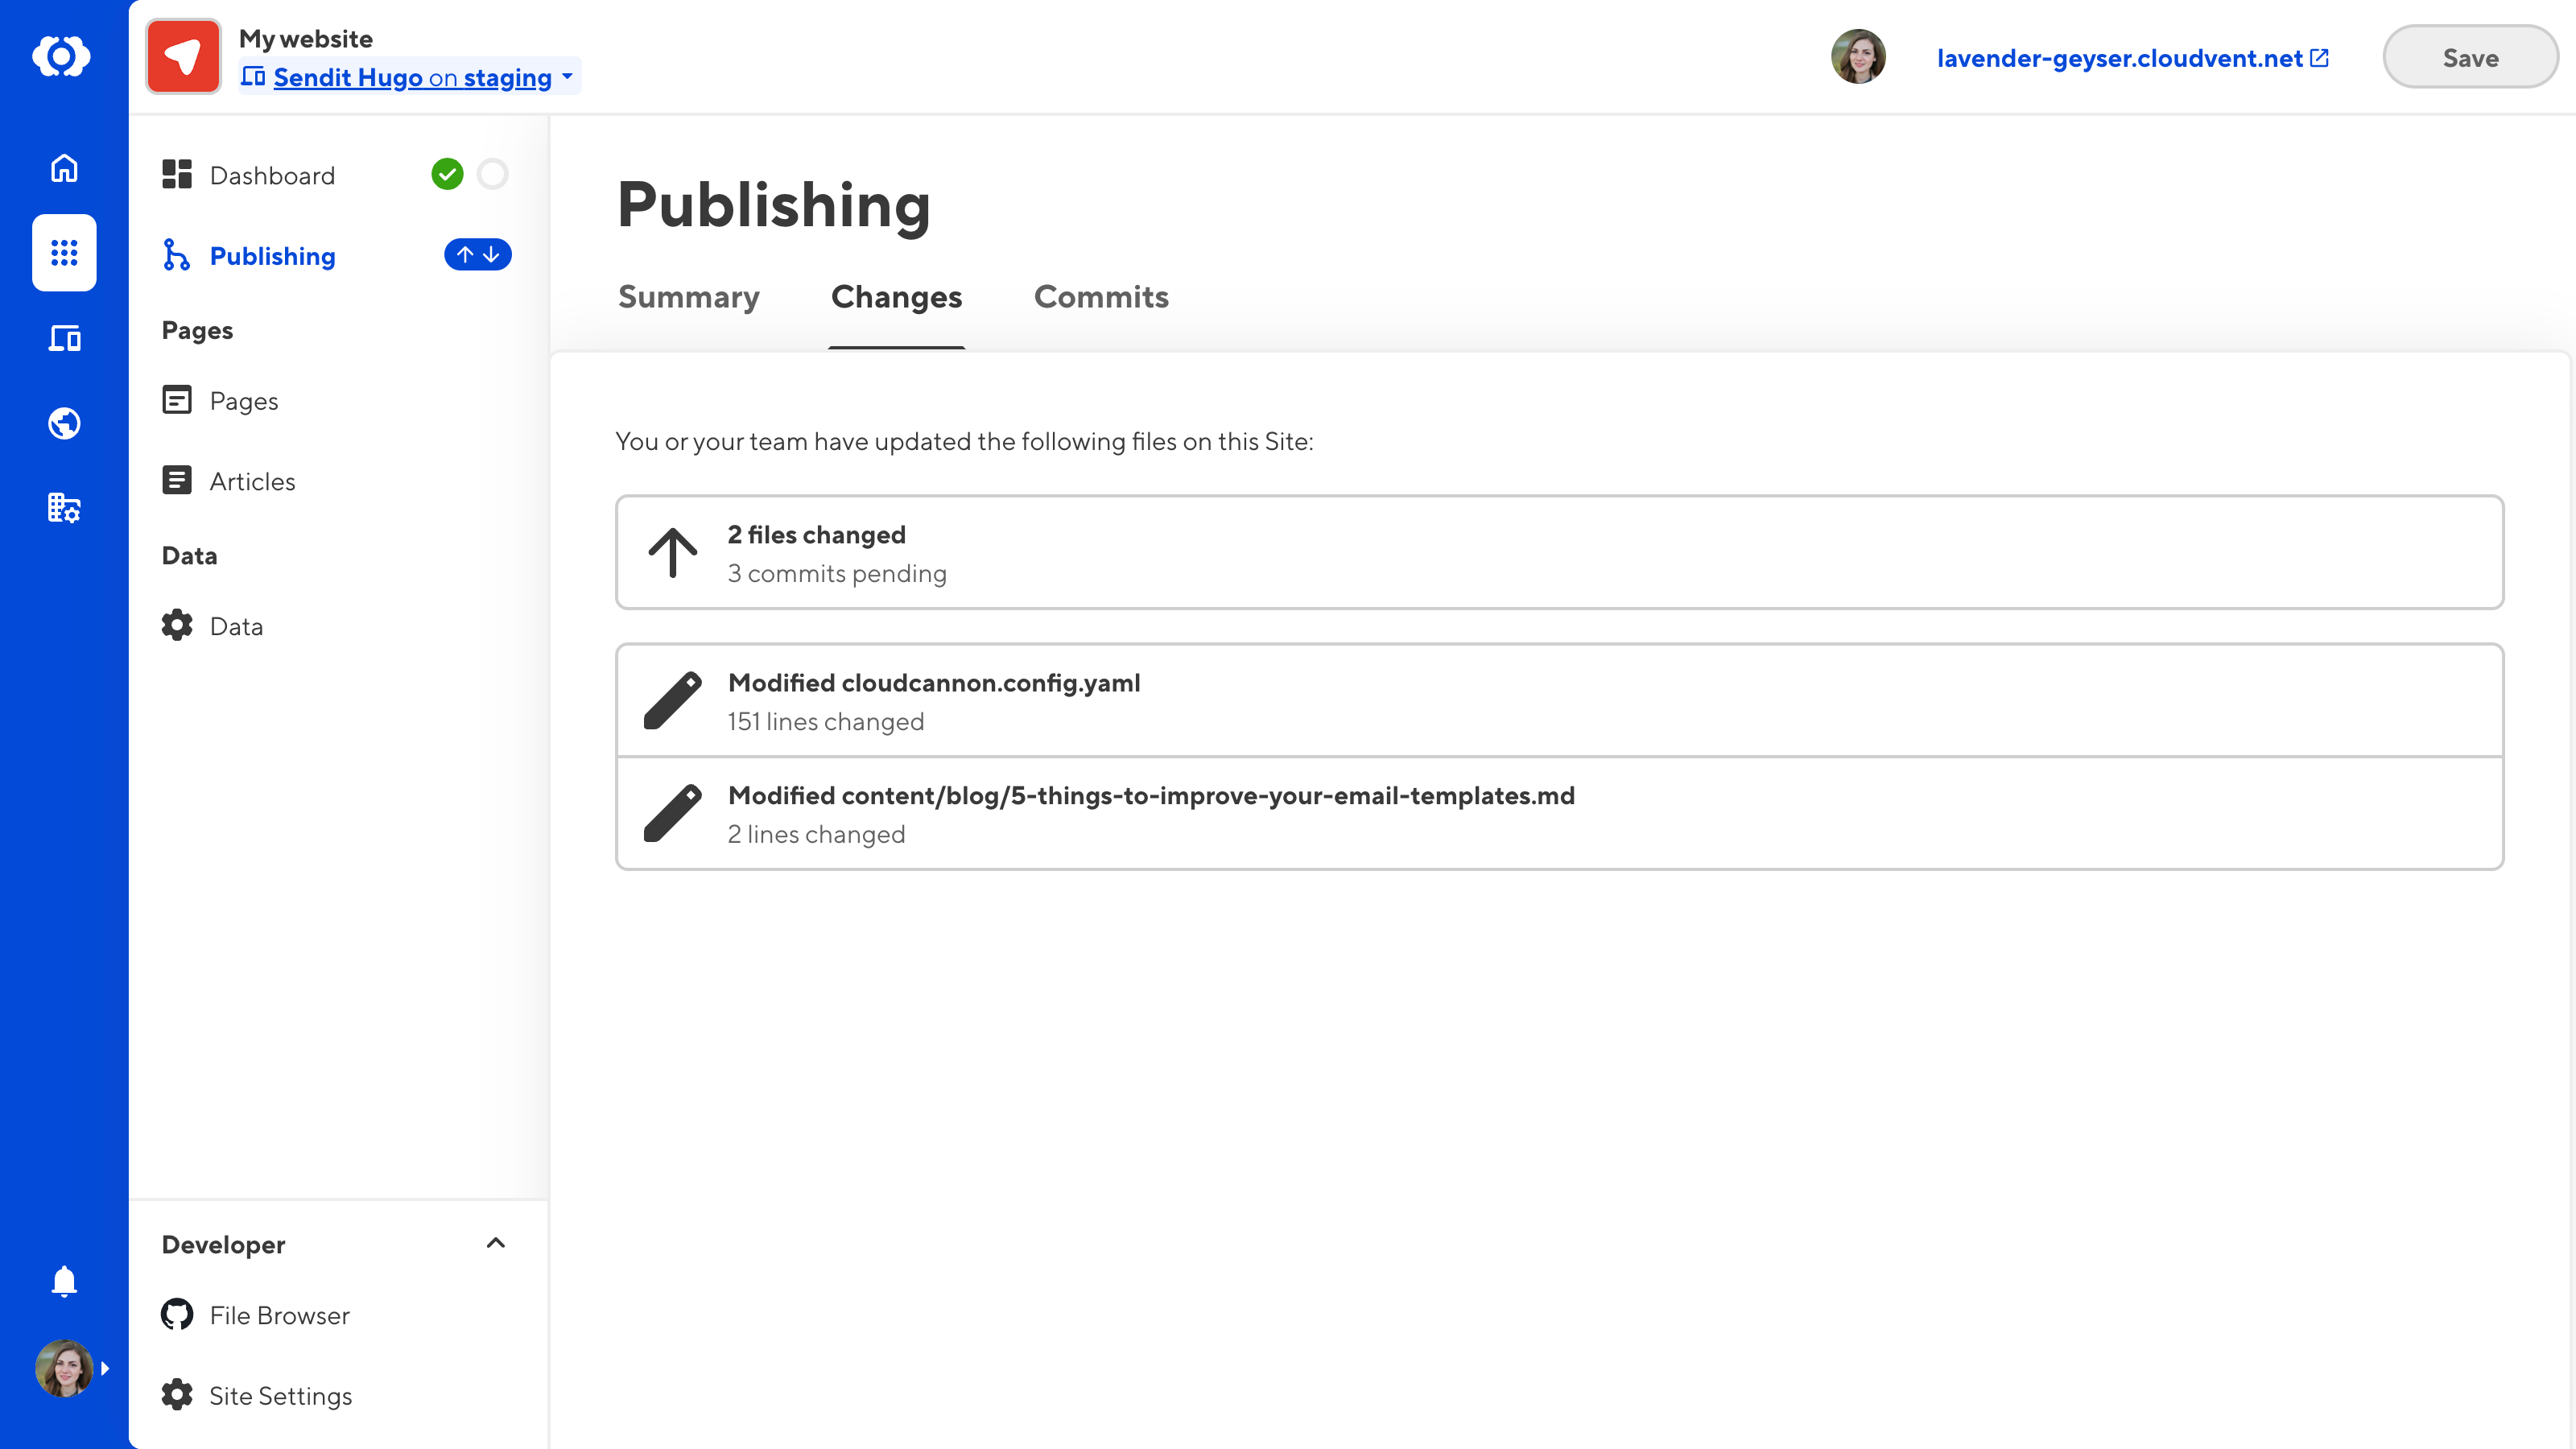Click the Publishing up/down sync badge
The height and width of the screenshot is (1449, 2576).
pyautogui.click(x=477, y=255)
